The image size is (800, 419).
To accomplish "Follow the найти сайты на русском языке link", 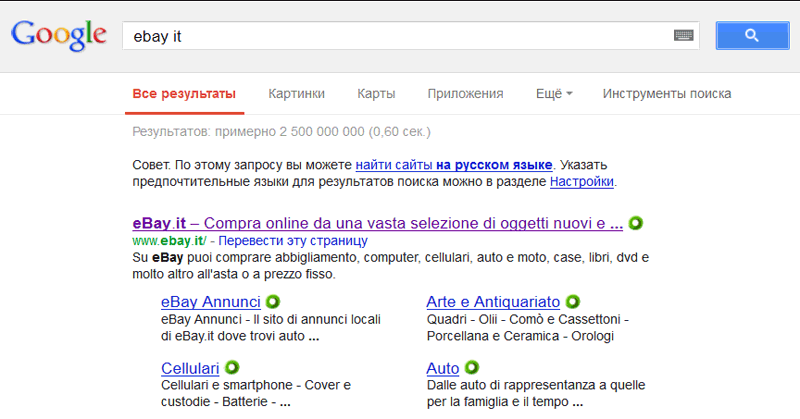I will click(x=453, y=164).
